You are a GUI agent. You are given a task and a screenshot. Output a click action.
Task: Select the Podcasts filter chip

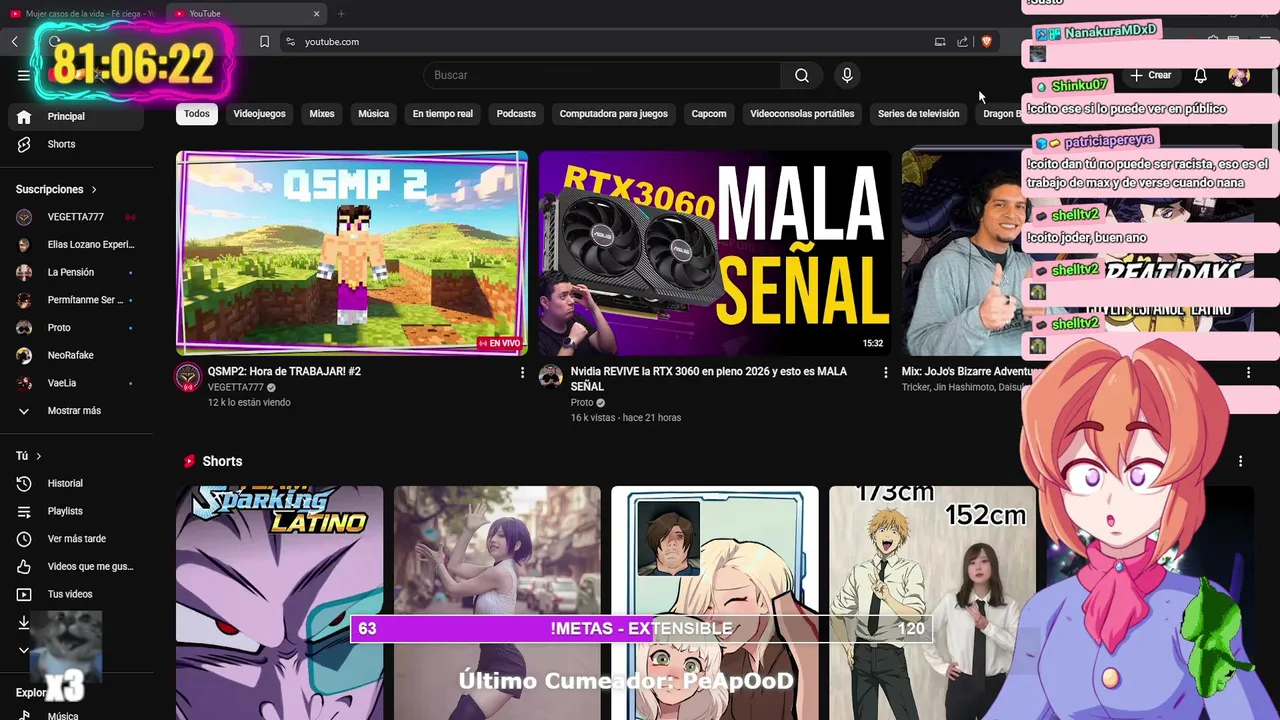coord(516,114)
